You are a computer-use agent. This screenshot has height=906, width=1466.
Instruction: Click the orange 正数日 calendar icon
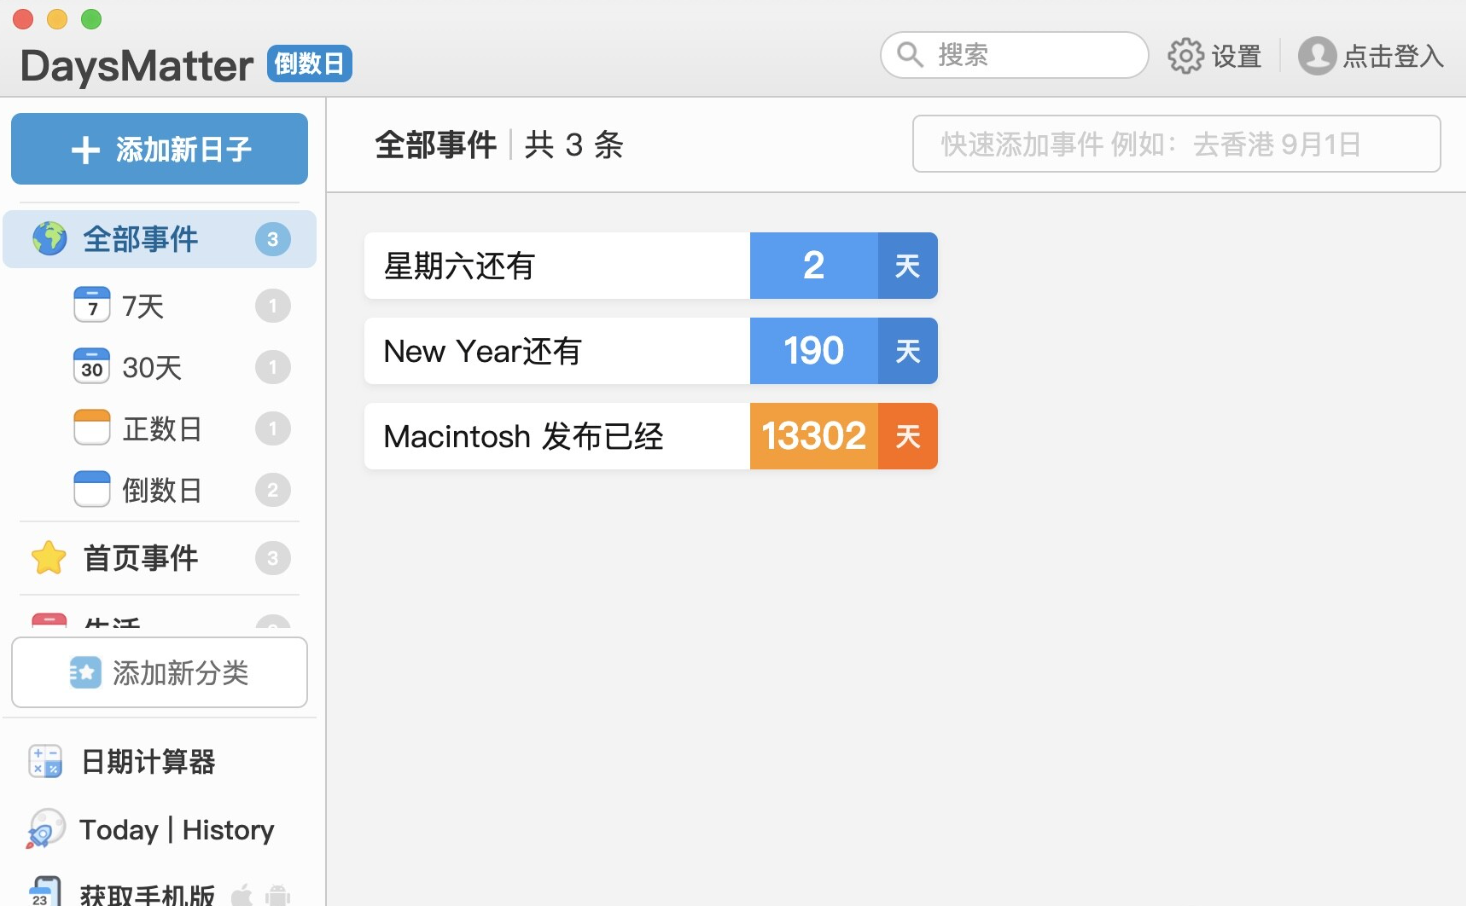(x=92, y=428)
